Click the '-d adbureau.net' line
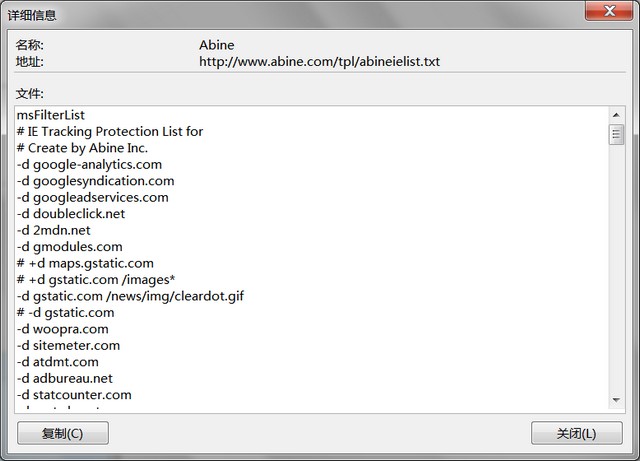The width and height of the screenshot is (640, 461). (64, 379)
